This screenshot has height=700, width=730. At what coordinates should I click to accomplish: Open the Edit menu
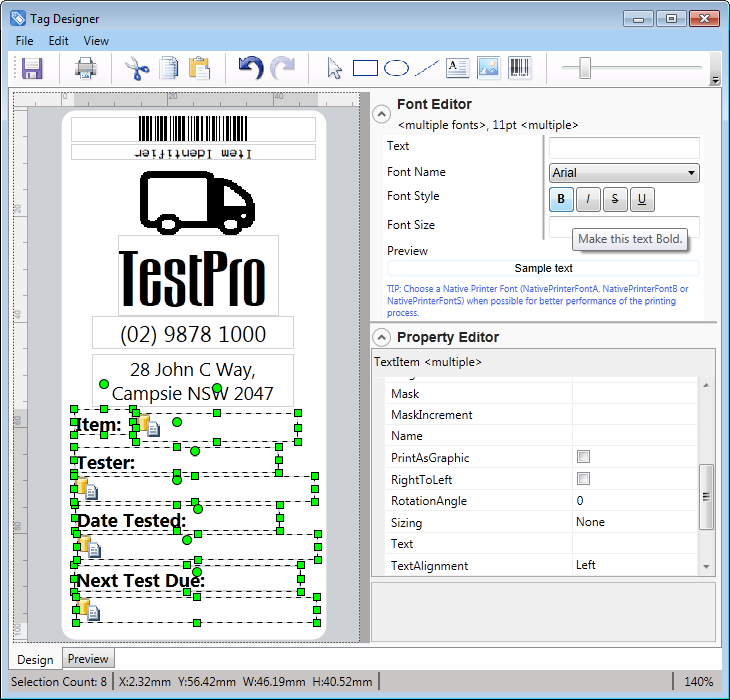coord(59,41)
